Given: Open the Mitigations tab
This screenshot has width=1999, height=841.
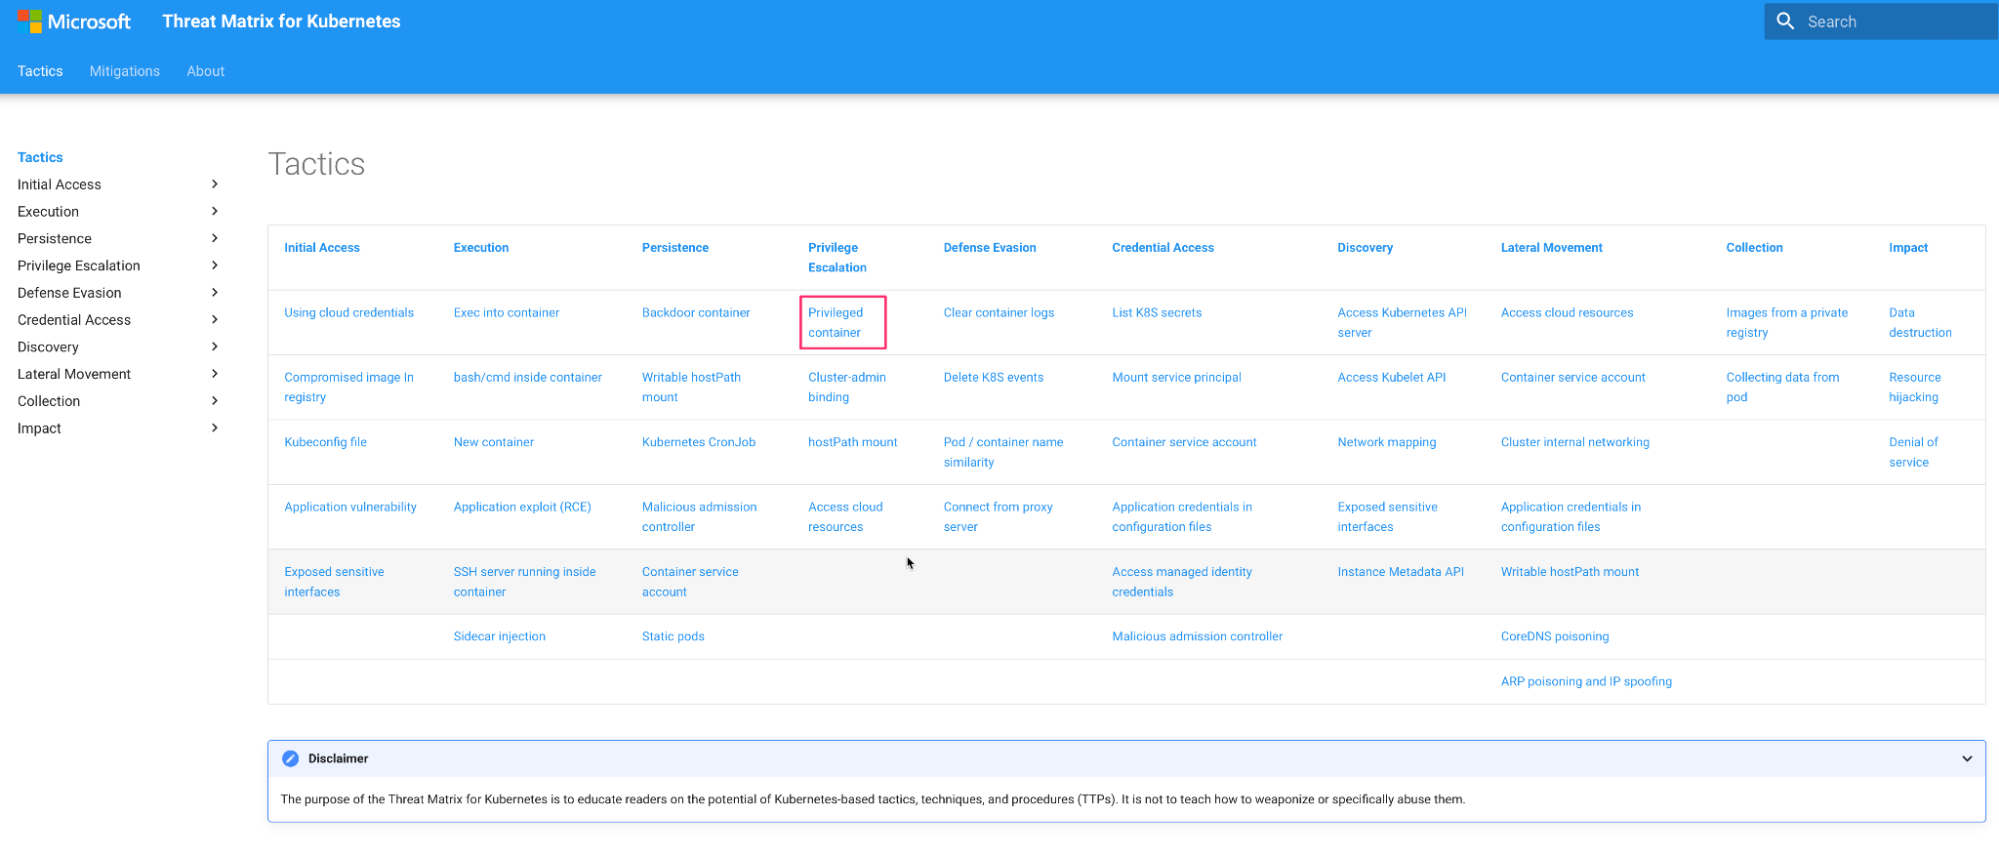Looking at the screenshot, I should (124, 71).
